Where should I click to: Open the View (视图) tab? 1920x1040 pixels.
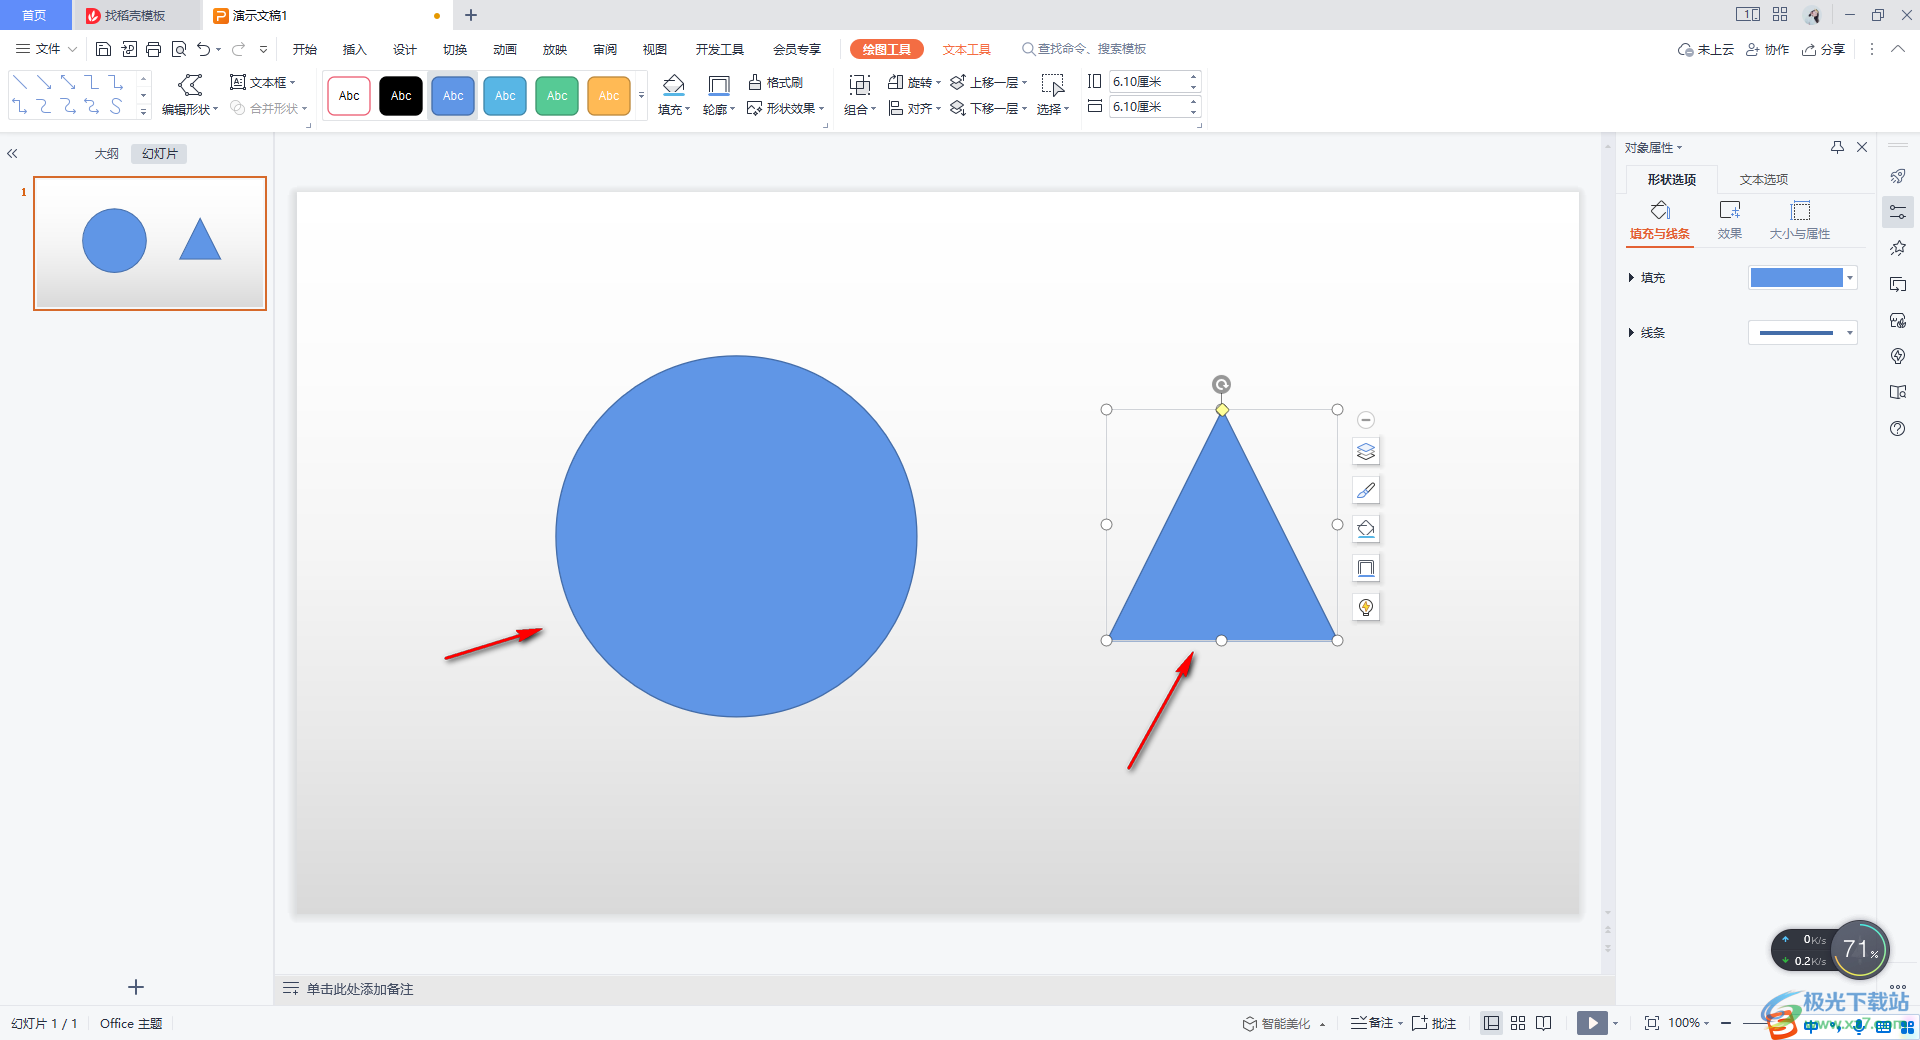click(655, 49)
